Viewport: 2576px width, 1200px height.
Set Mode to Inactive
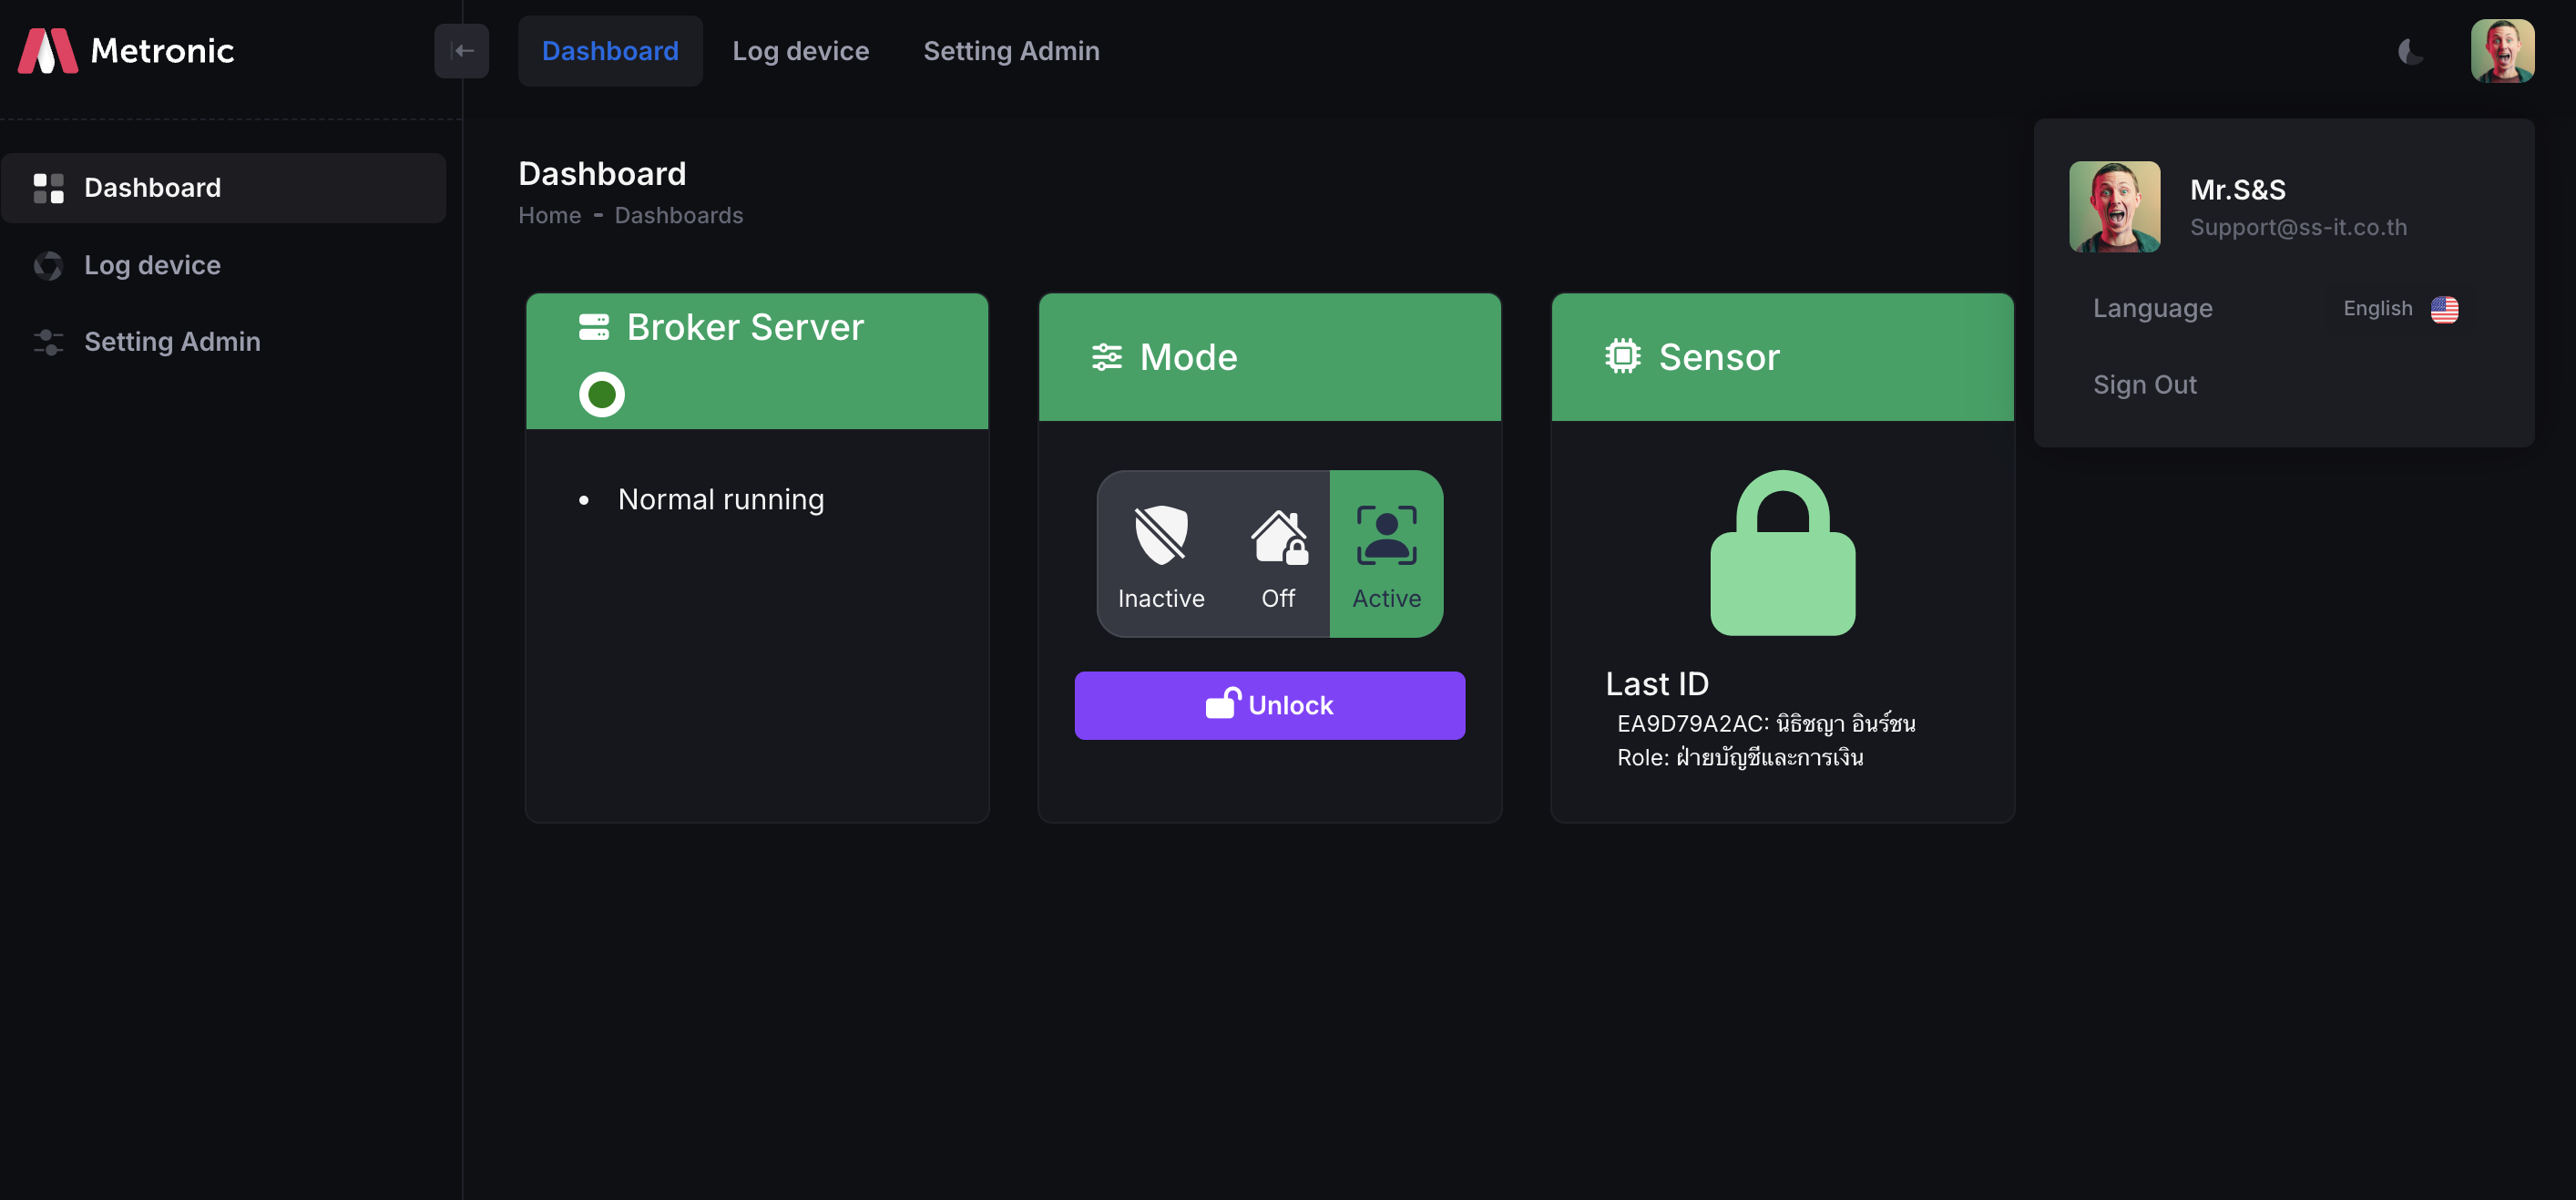click(x=1160, y=553)
